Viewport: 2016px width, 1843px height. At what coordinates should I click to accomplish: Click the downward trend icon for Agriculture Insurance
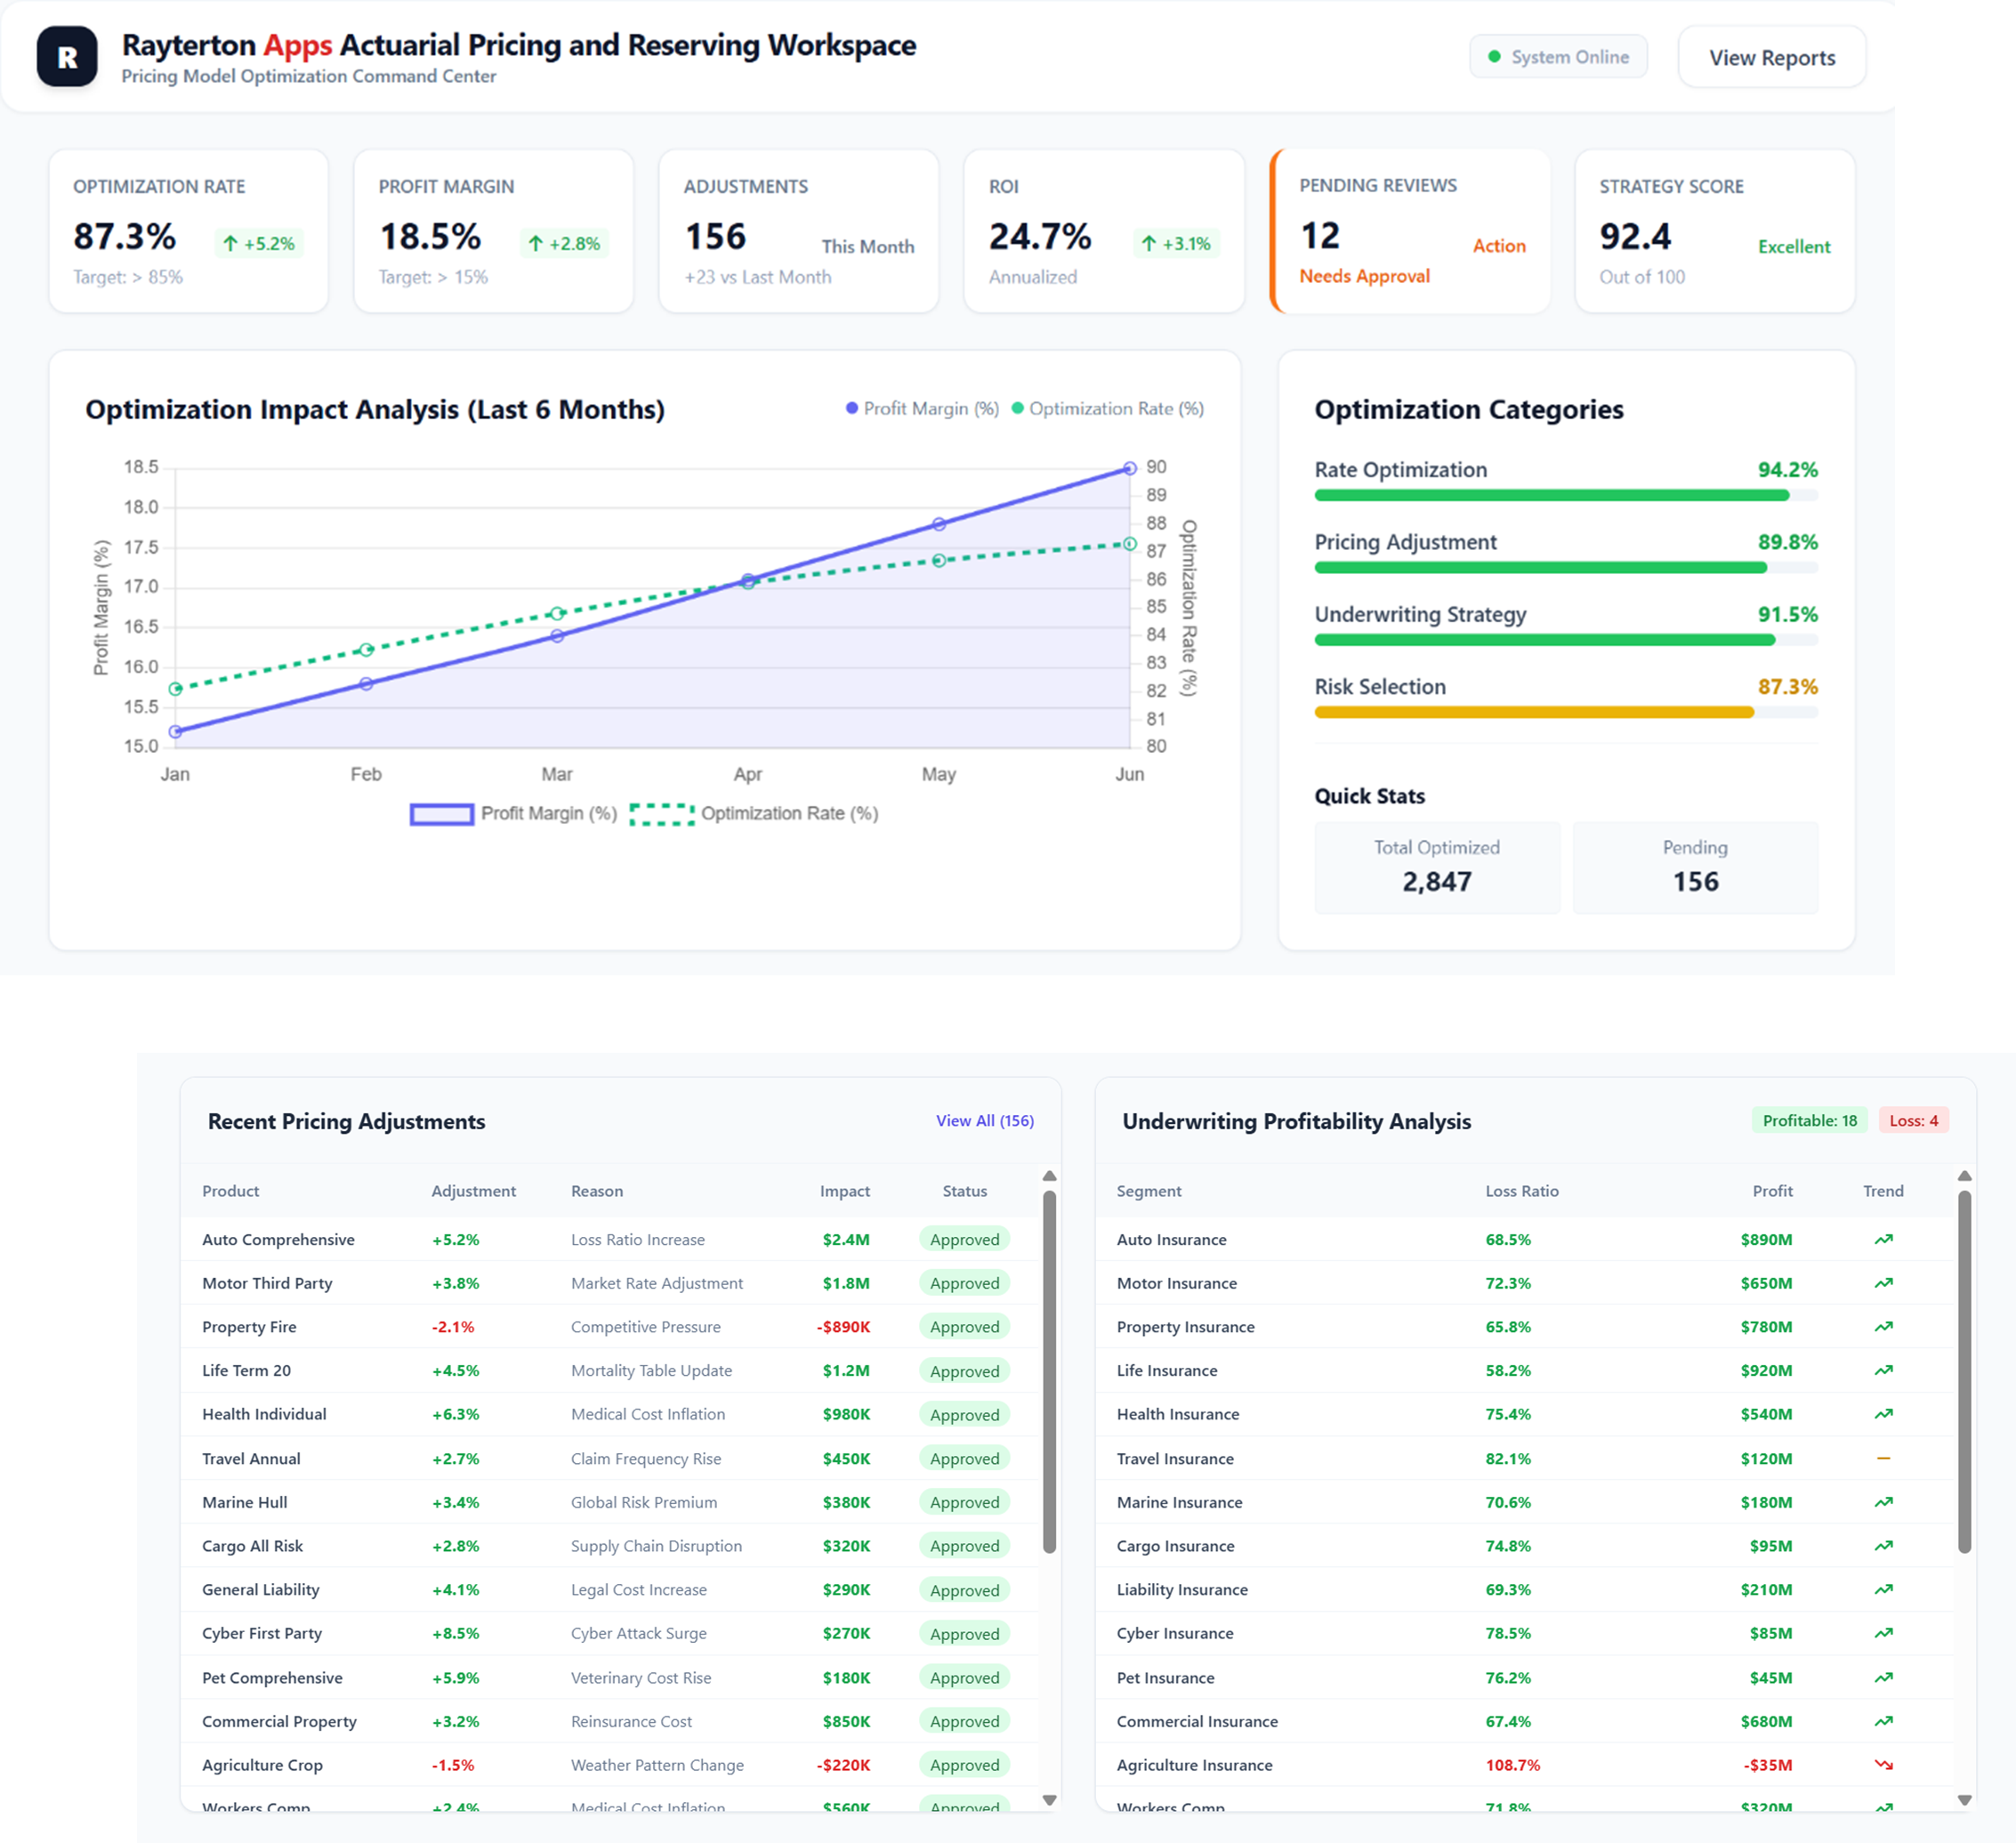[x=1884, y=1765]
